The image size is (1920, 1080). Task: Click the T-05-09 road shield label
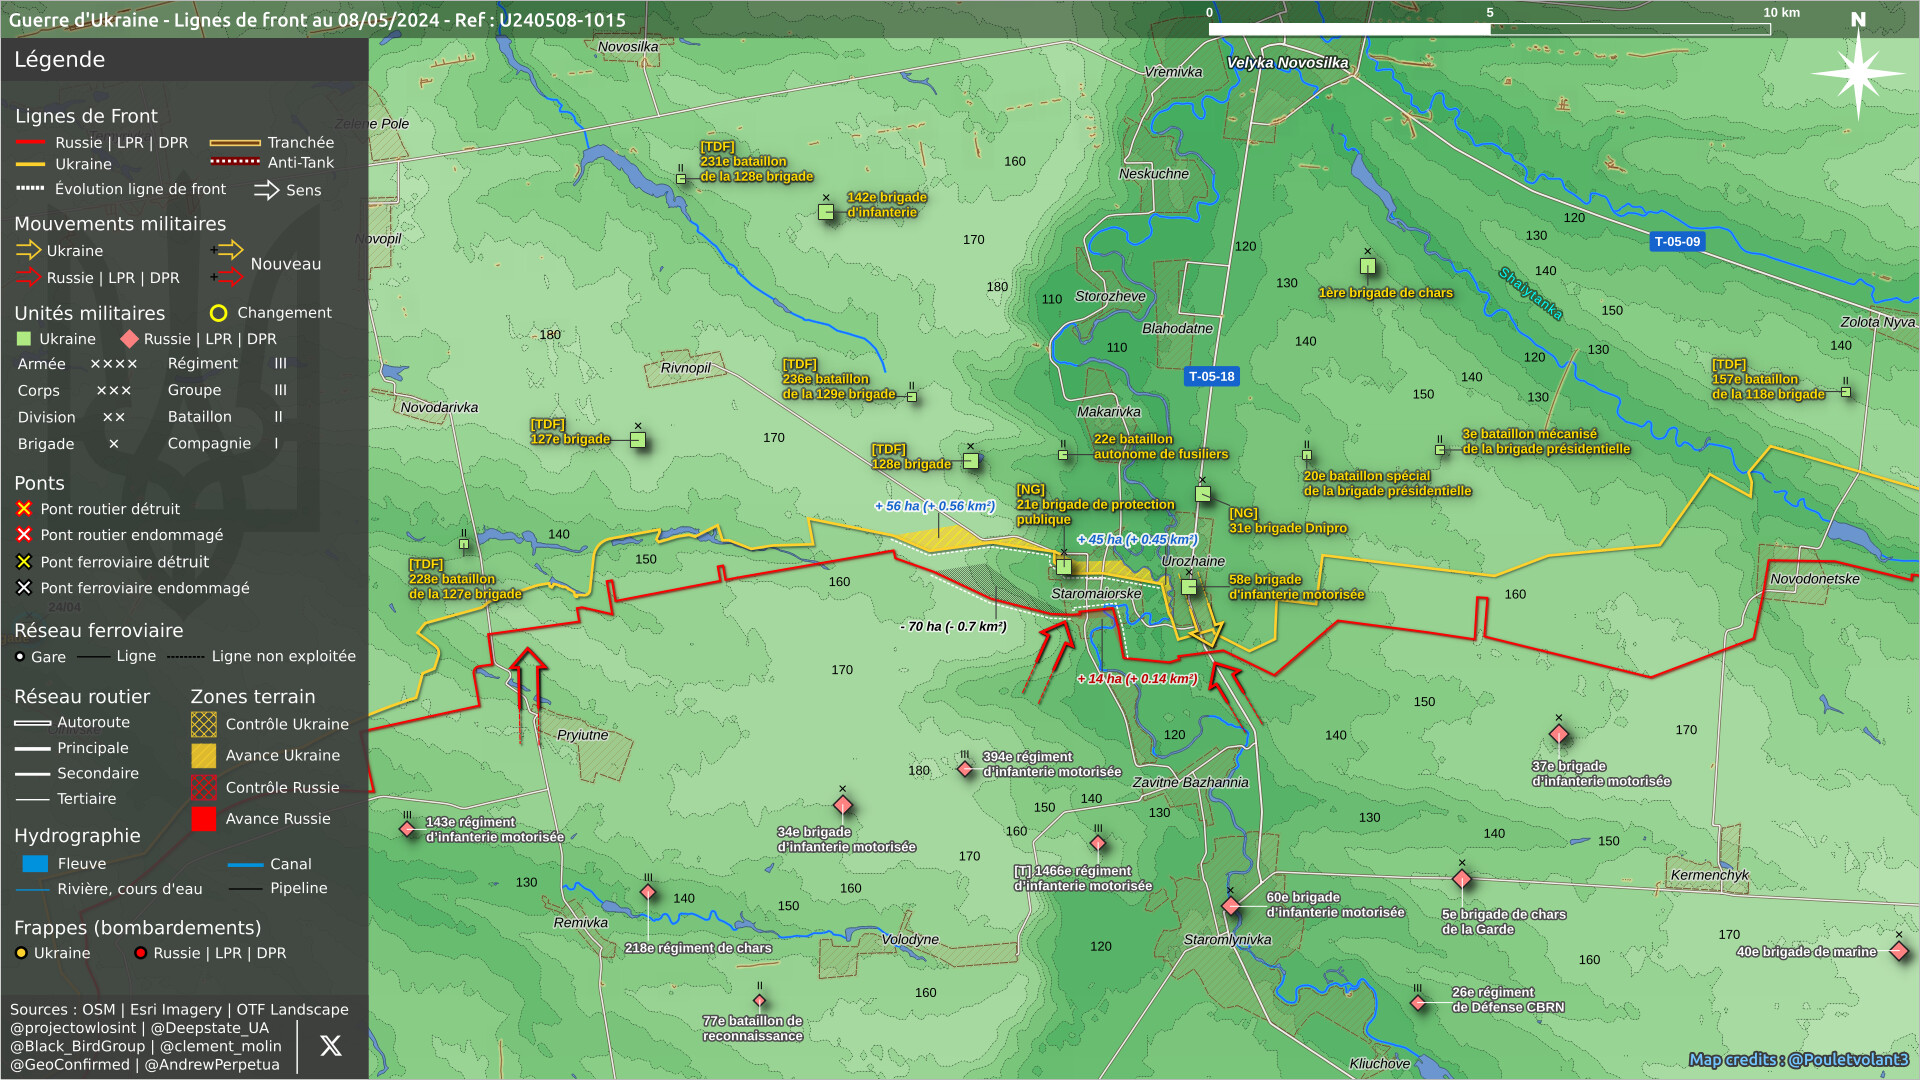1677,241
